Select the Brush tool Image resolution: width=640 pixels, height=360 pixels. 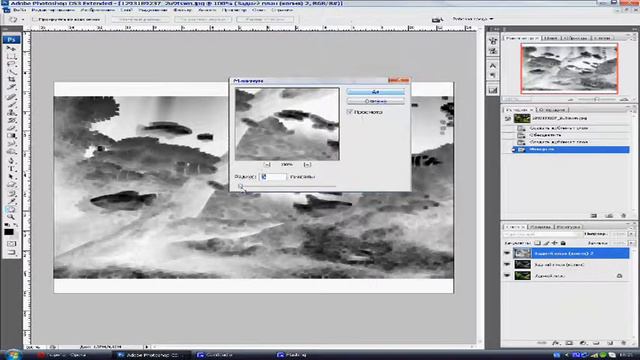[11, 105]
